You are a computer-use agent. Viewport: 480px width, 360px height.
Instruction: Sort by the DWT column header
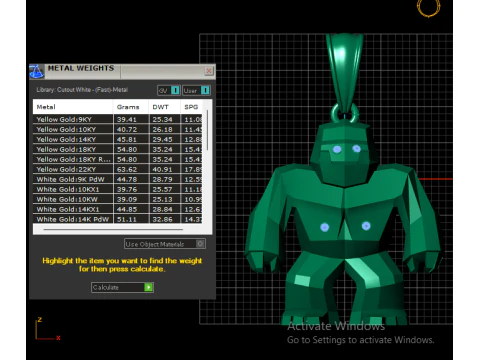tap(165, 107)
